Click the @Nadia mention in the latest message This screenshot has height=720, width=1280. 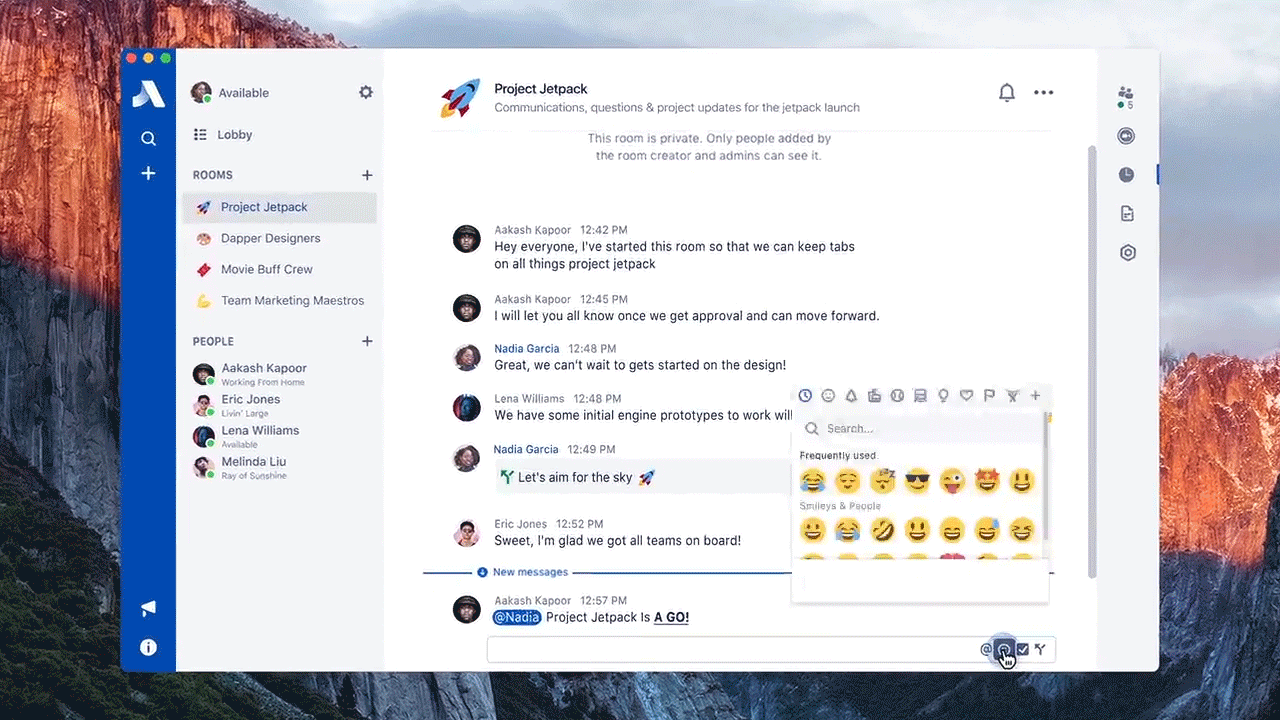pos(516,617)
